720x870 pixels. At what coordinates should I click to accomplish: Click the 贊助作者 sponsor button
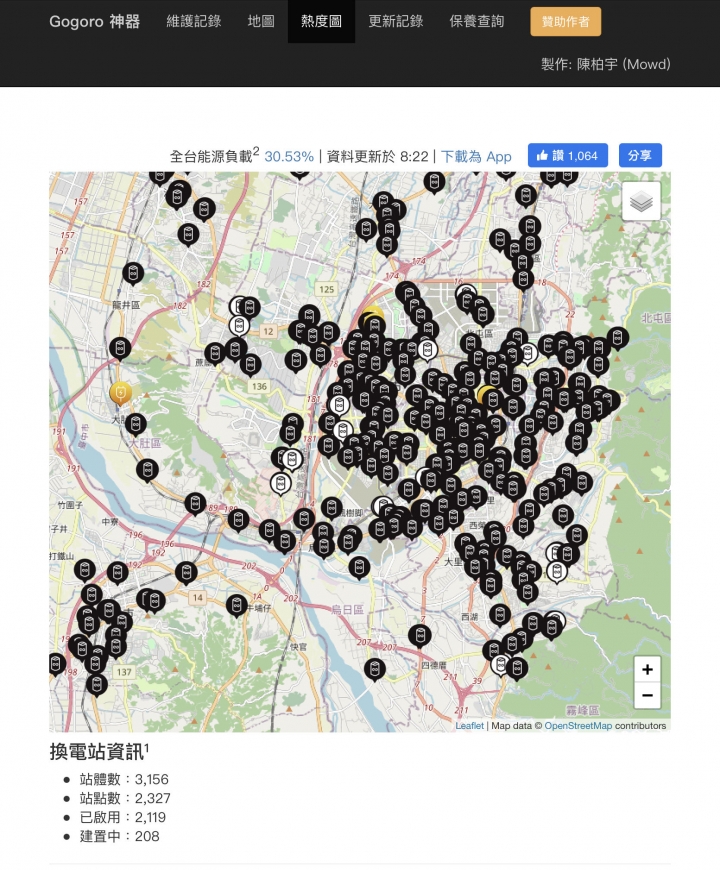tap(565, 22)
